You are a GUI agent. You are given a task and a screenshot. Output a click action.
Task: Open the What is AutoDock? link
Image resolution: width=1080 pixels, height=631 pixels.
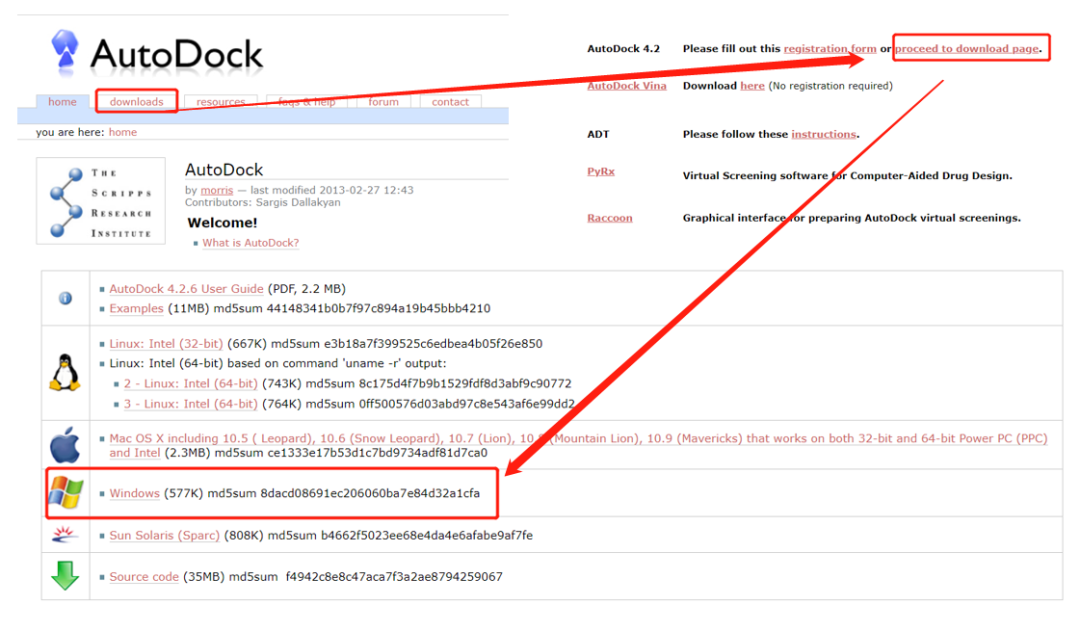click(x=251, y=242)
